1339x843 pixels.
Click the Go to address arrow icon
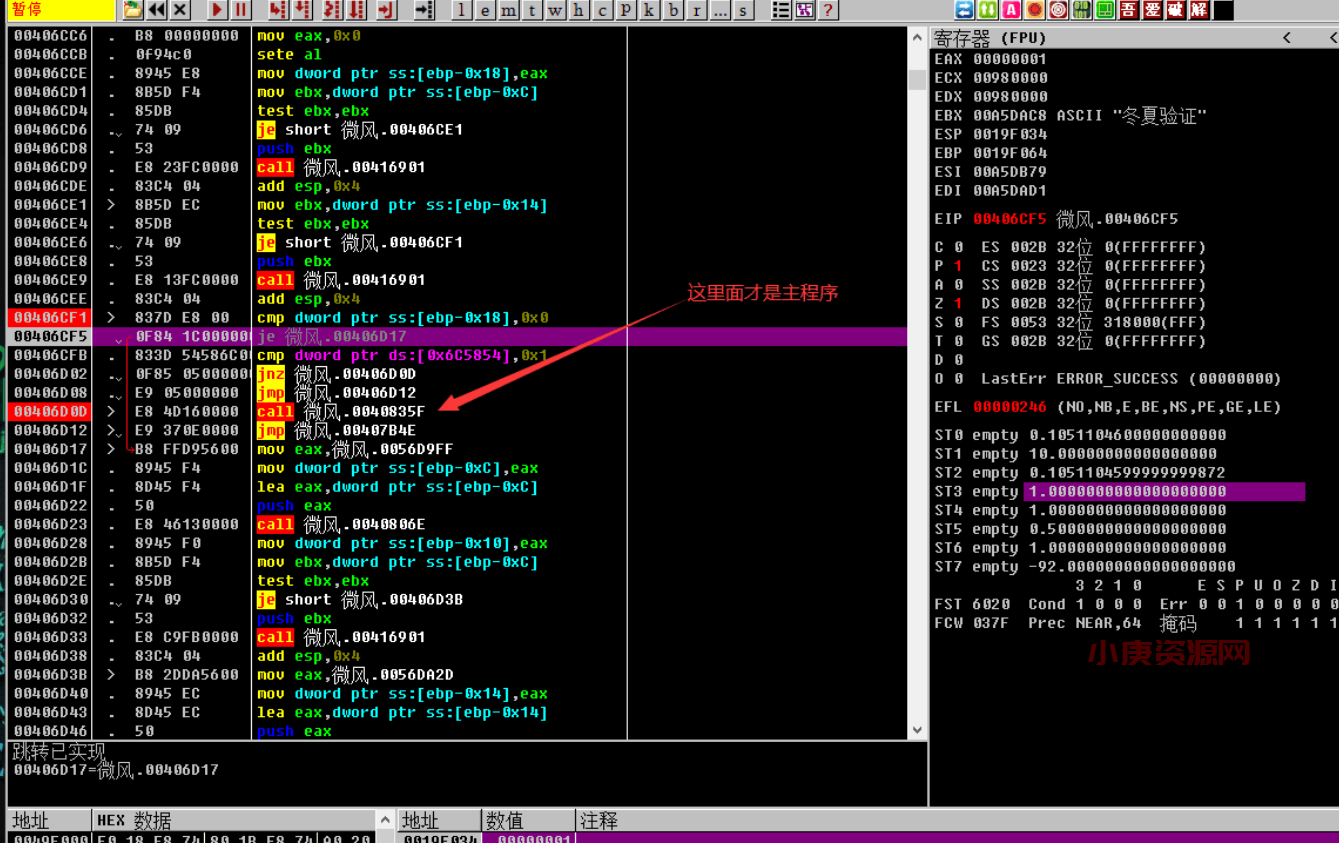click(424, 10)
